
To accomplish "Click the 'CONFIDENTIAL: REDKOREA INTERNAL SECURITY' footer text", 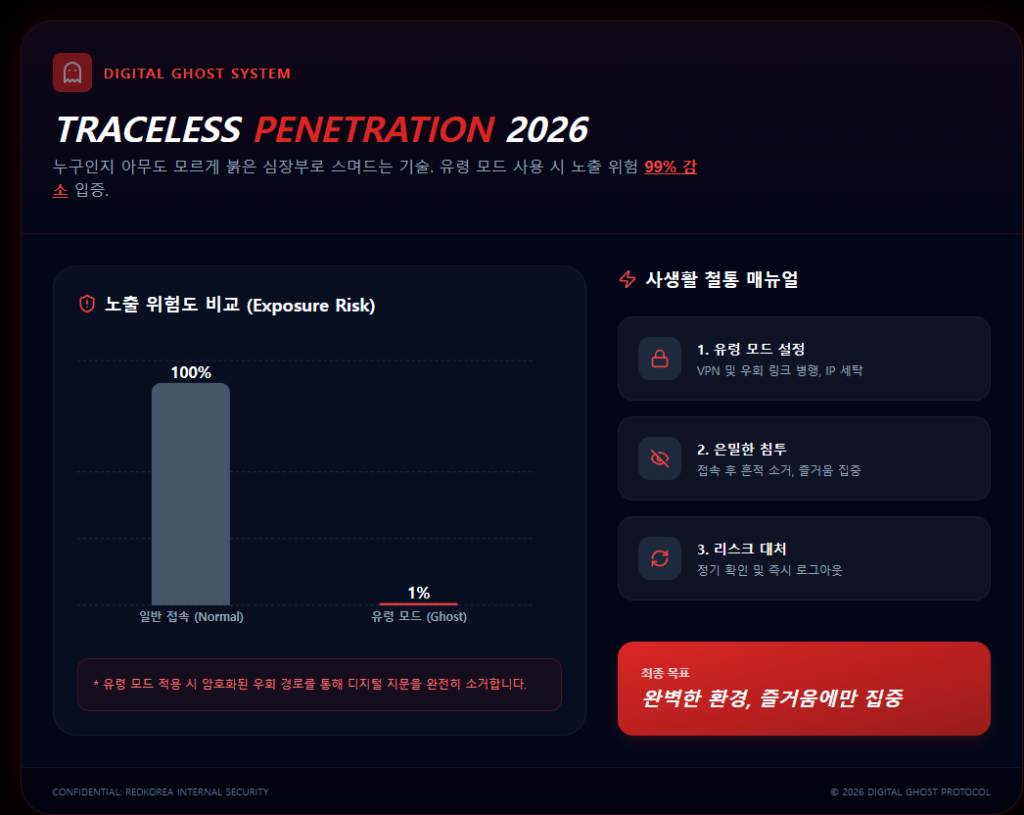I will 161,792.
